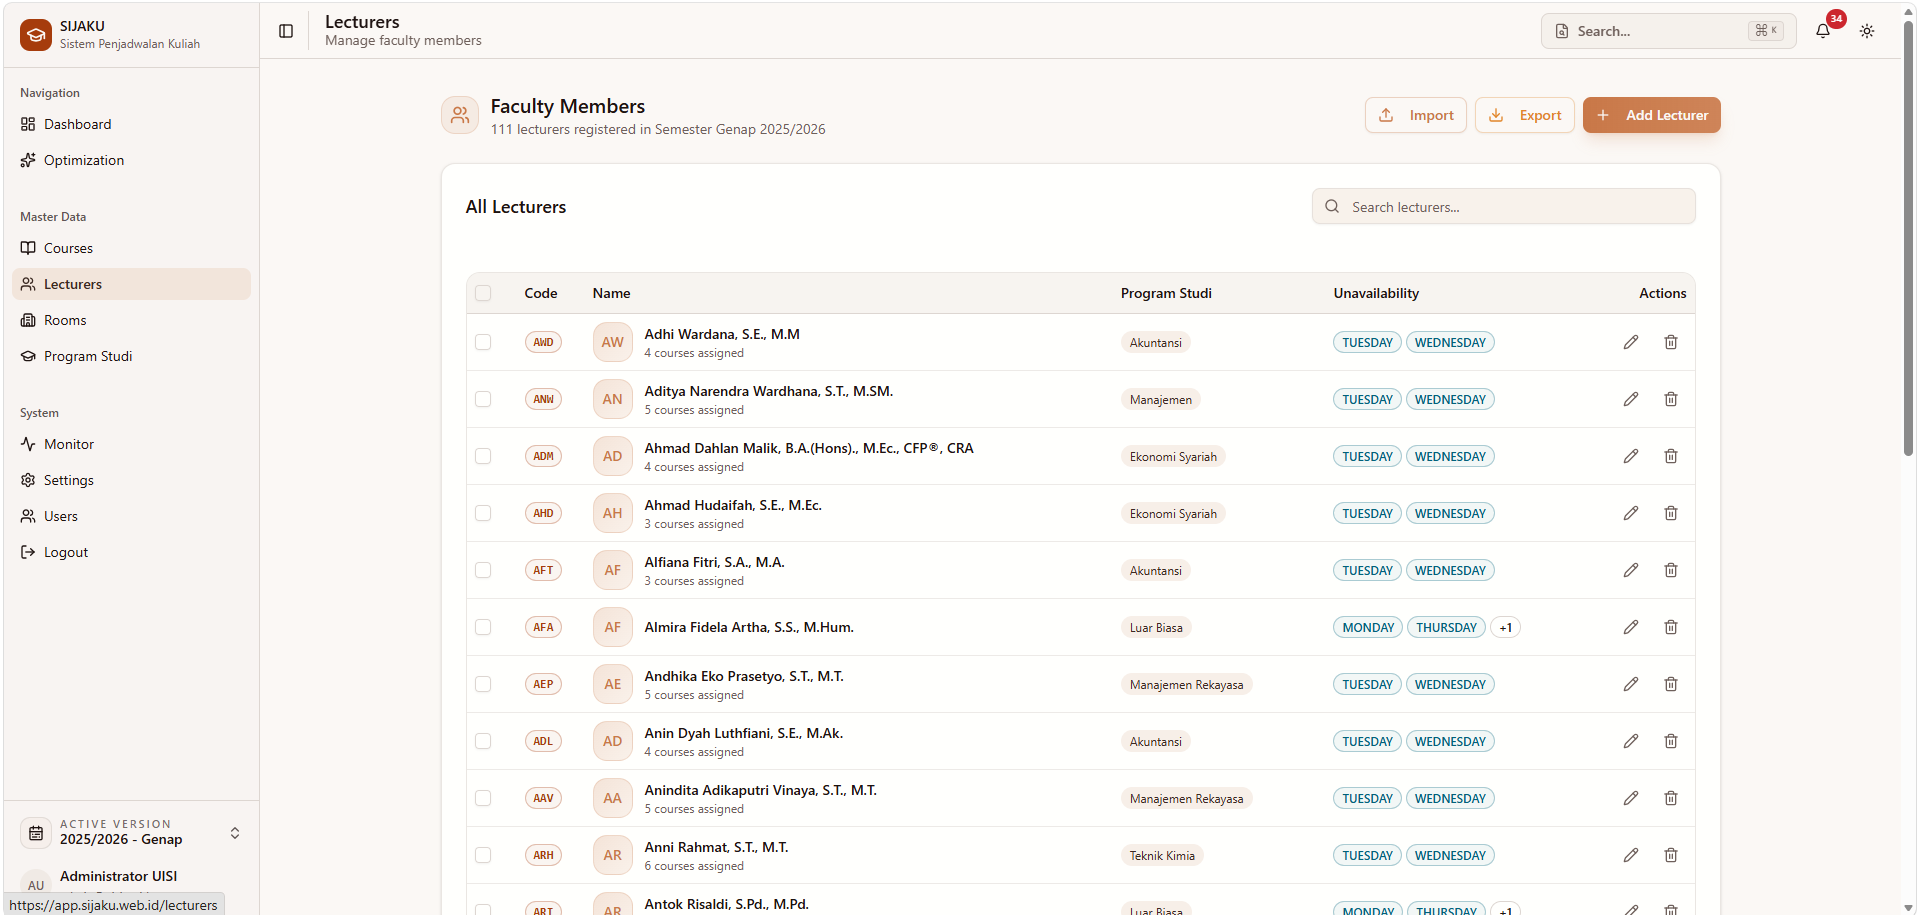Toggle the sidebar collapse icon
This screenshot has width=1919, height=915.
pyautogui.click(x=286, y=31)
